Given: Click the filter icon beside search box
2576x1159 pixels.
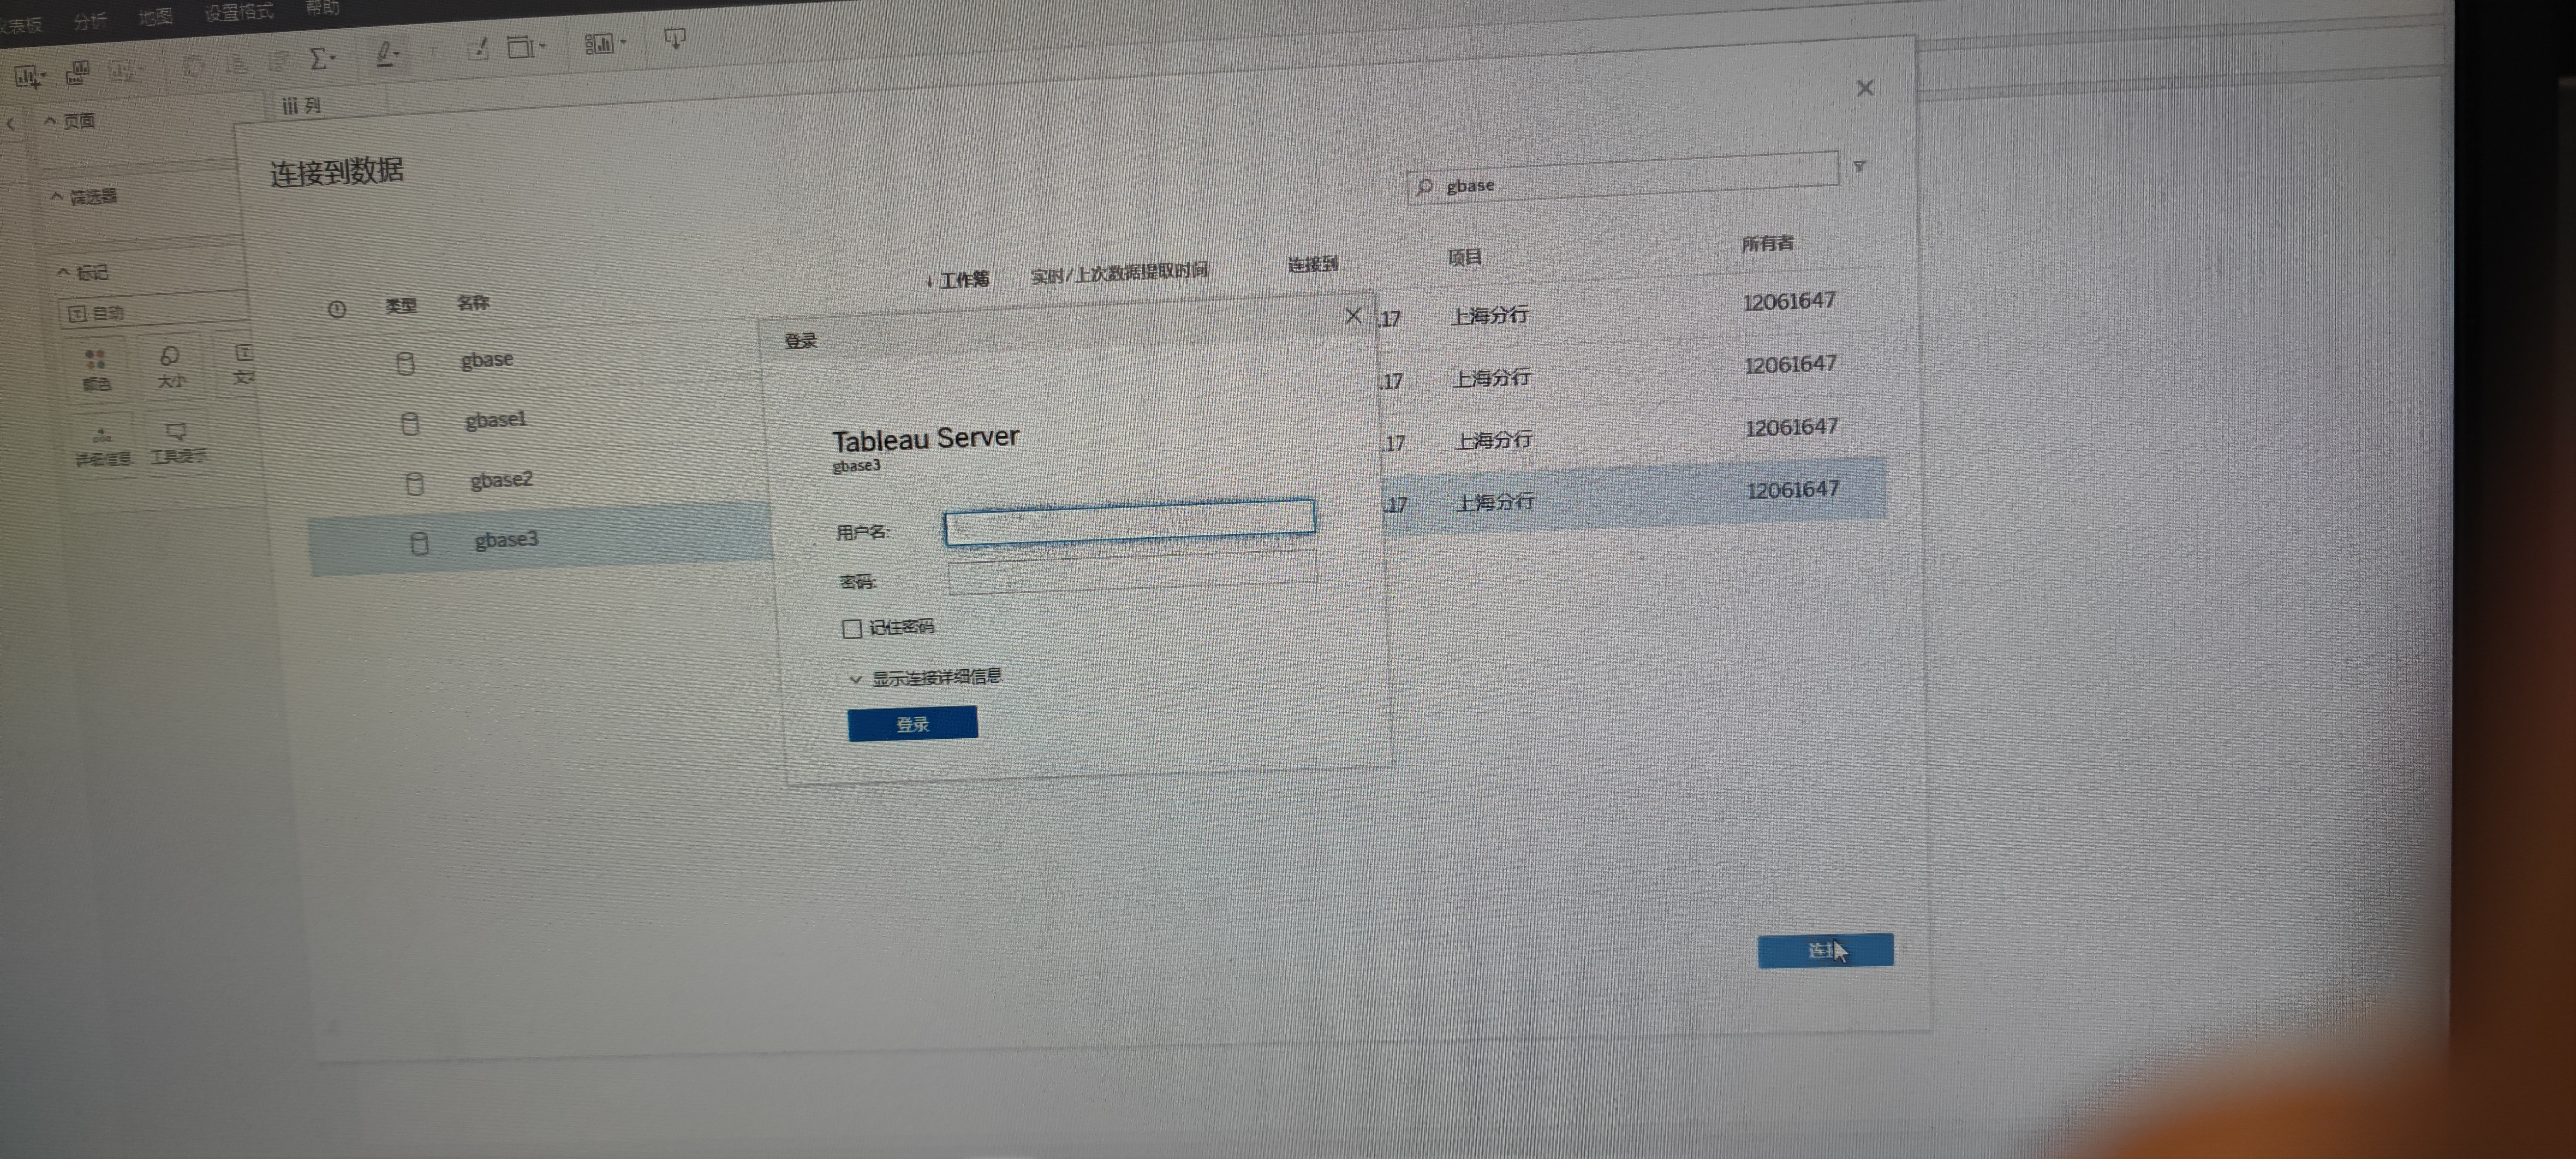Looking at the screenshot, I should pyautogui.click(x=1859, y=166).
